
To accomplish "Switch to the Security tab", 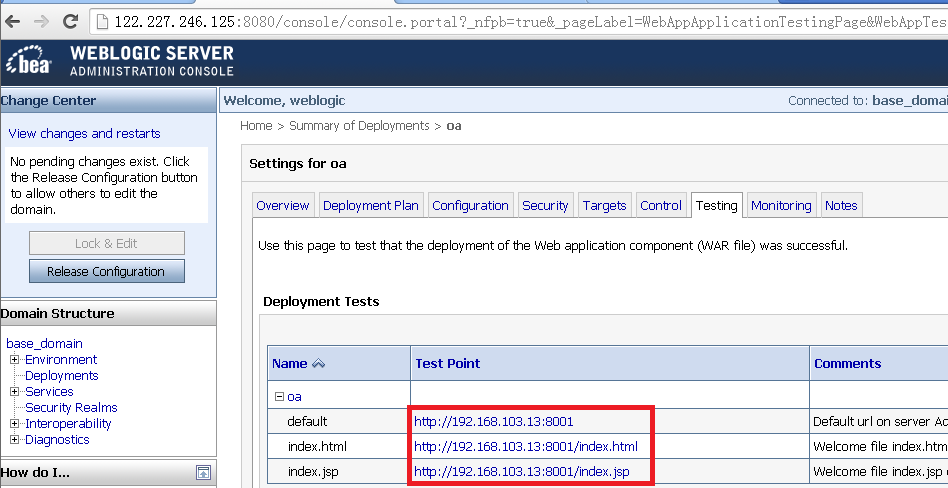I will [545, 206].
